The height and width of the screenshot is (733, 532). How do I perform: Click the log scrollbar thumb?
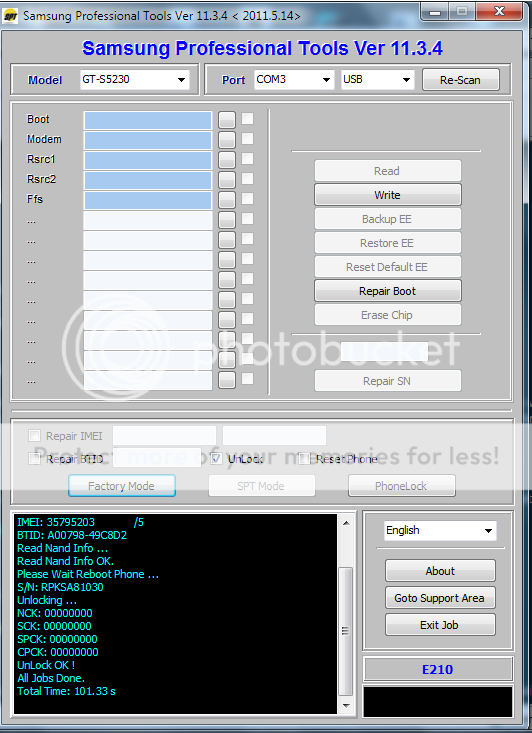(x=346, y=631)
